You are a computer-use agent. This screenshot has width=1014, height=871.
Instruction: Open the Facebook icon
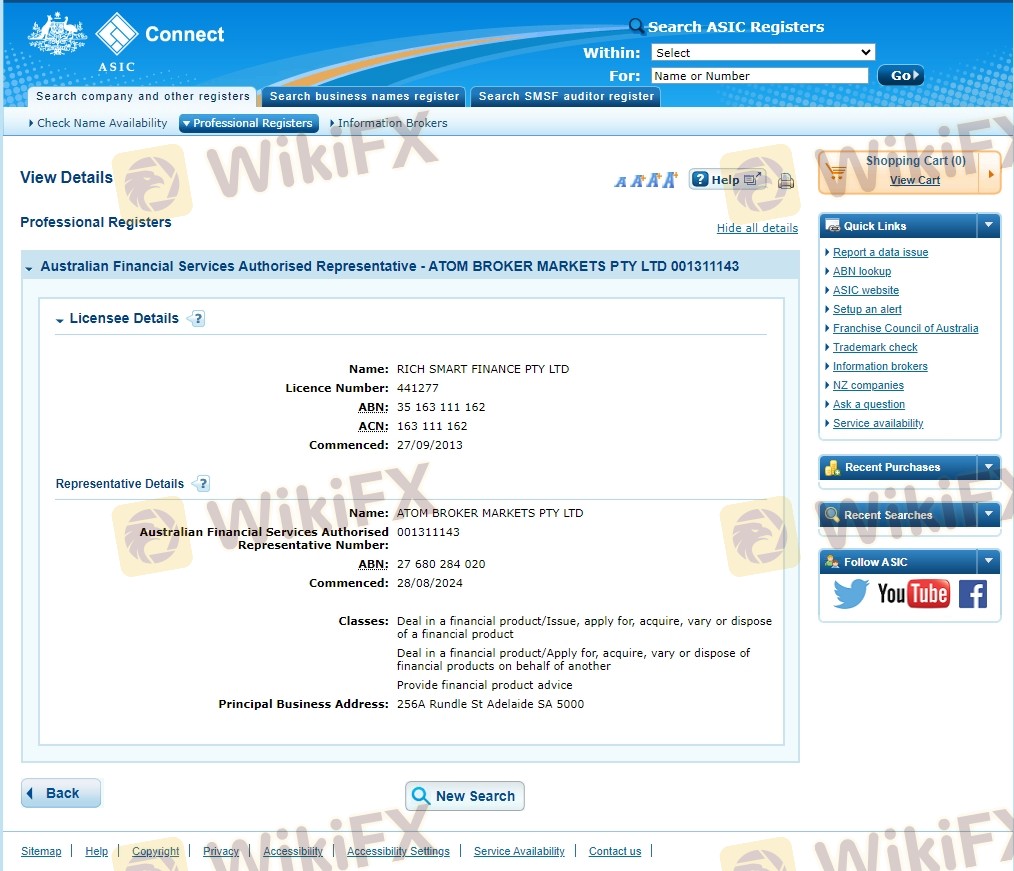(x=972, y=594)
